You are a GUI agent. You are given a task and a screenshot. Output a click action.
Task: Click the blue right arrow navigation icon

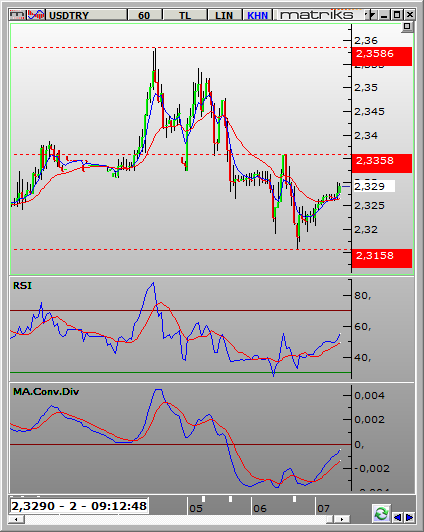(409, 517)
